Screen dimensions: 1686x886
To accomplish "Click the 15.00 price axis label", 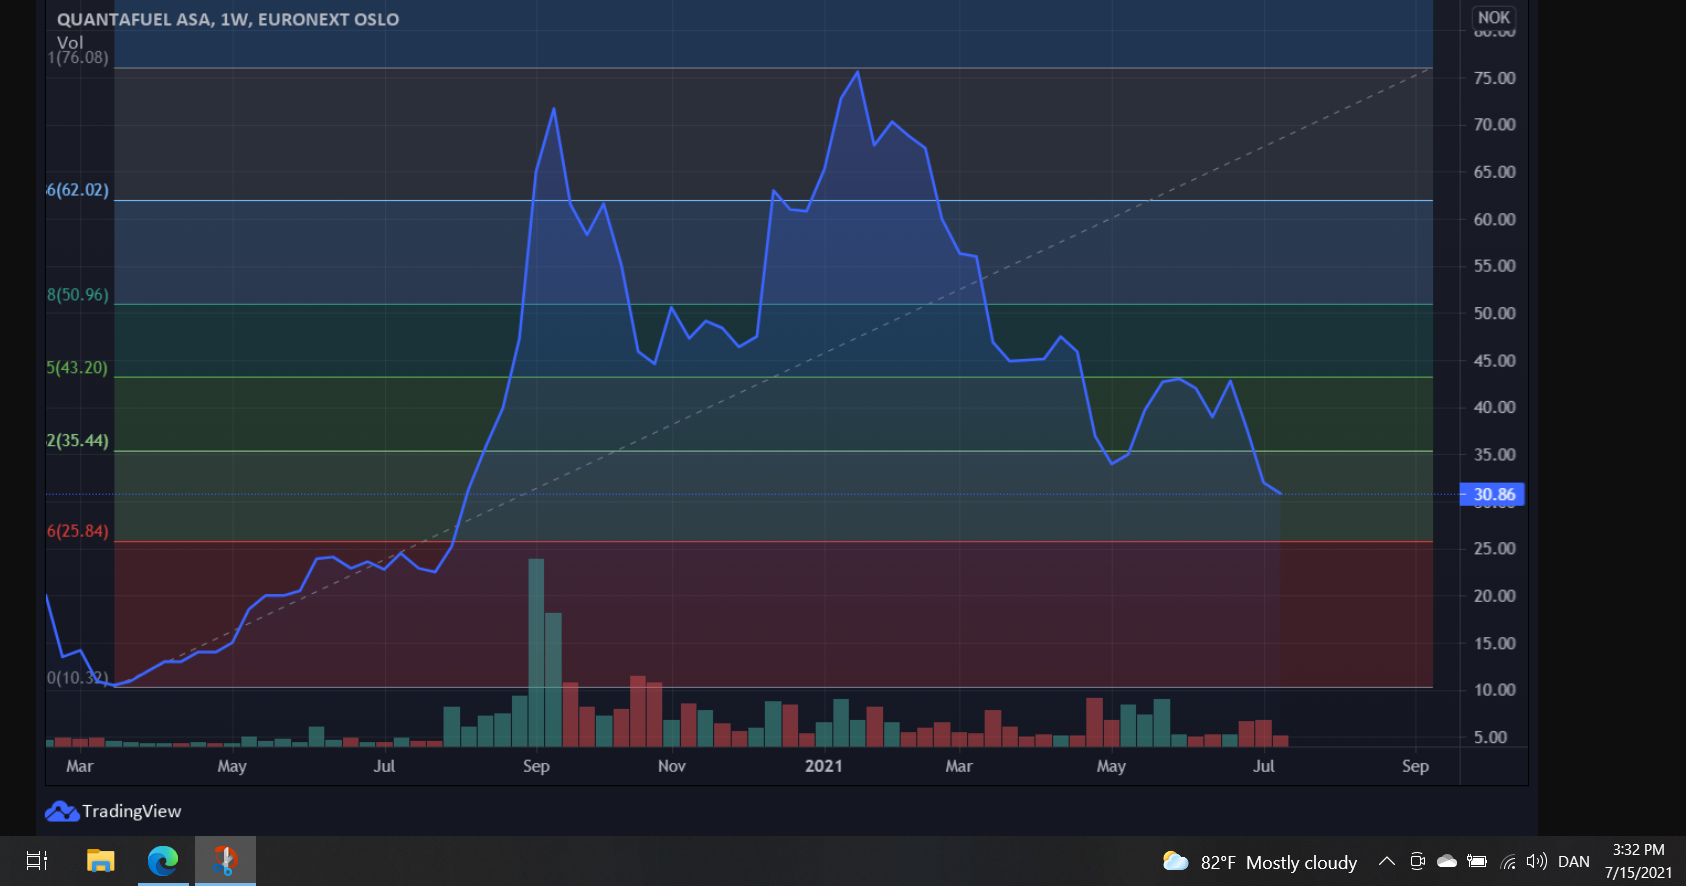I will coord(1494,643).
